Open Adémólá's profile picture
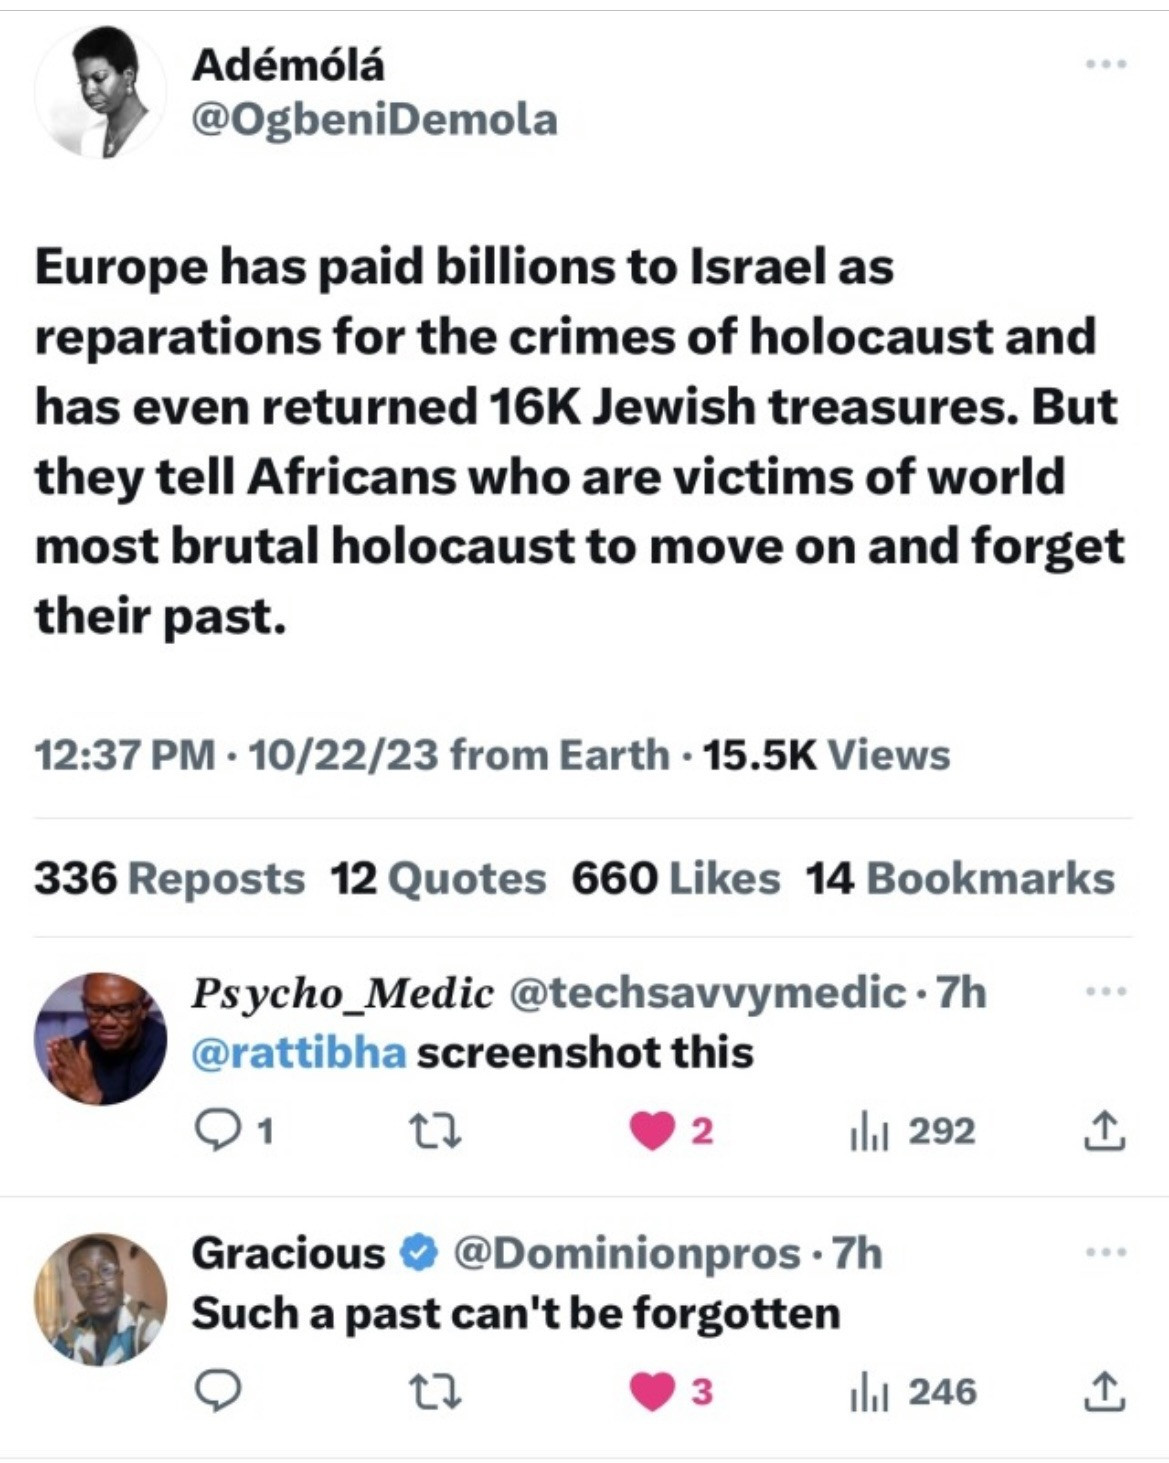This screenshot has height=1463, width=1169. (100, 92)
